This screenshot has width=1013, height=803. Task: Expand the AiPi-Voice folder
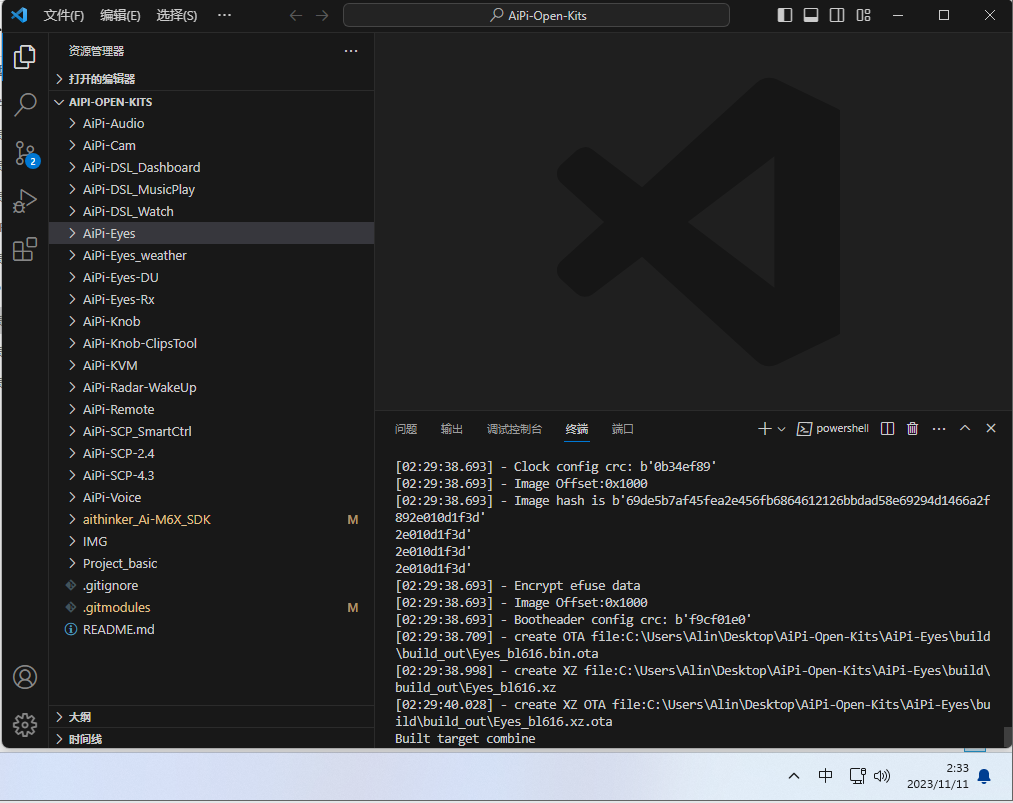click(212, 497)
